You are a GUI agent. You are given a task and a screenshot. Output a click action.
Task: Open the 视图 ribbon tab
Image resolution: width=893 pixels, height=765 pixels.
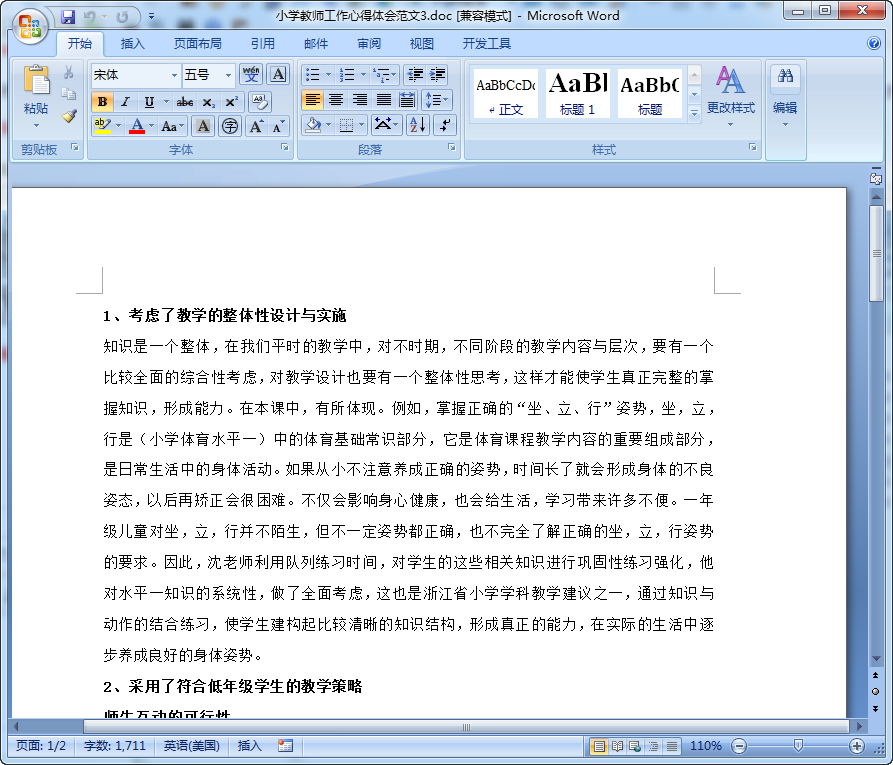pyautogui.click(x=421, y=44)
